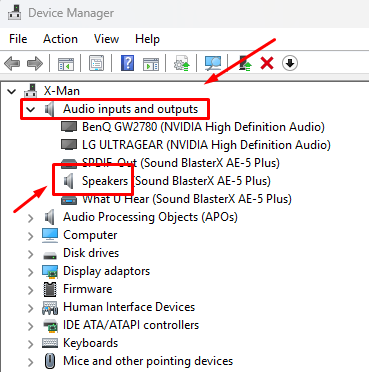Click speaker icon beside Audio inputs and outputs
The image size is (369, 372).
point(50,109)
